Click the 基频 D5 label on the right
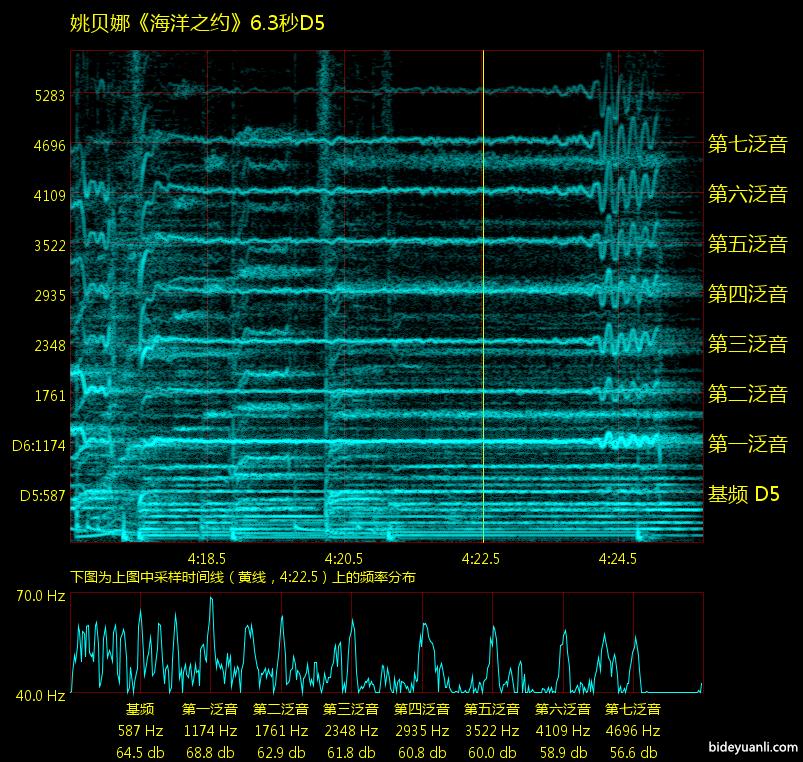The width and height of the screenshot is (803, 762). 743,494
